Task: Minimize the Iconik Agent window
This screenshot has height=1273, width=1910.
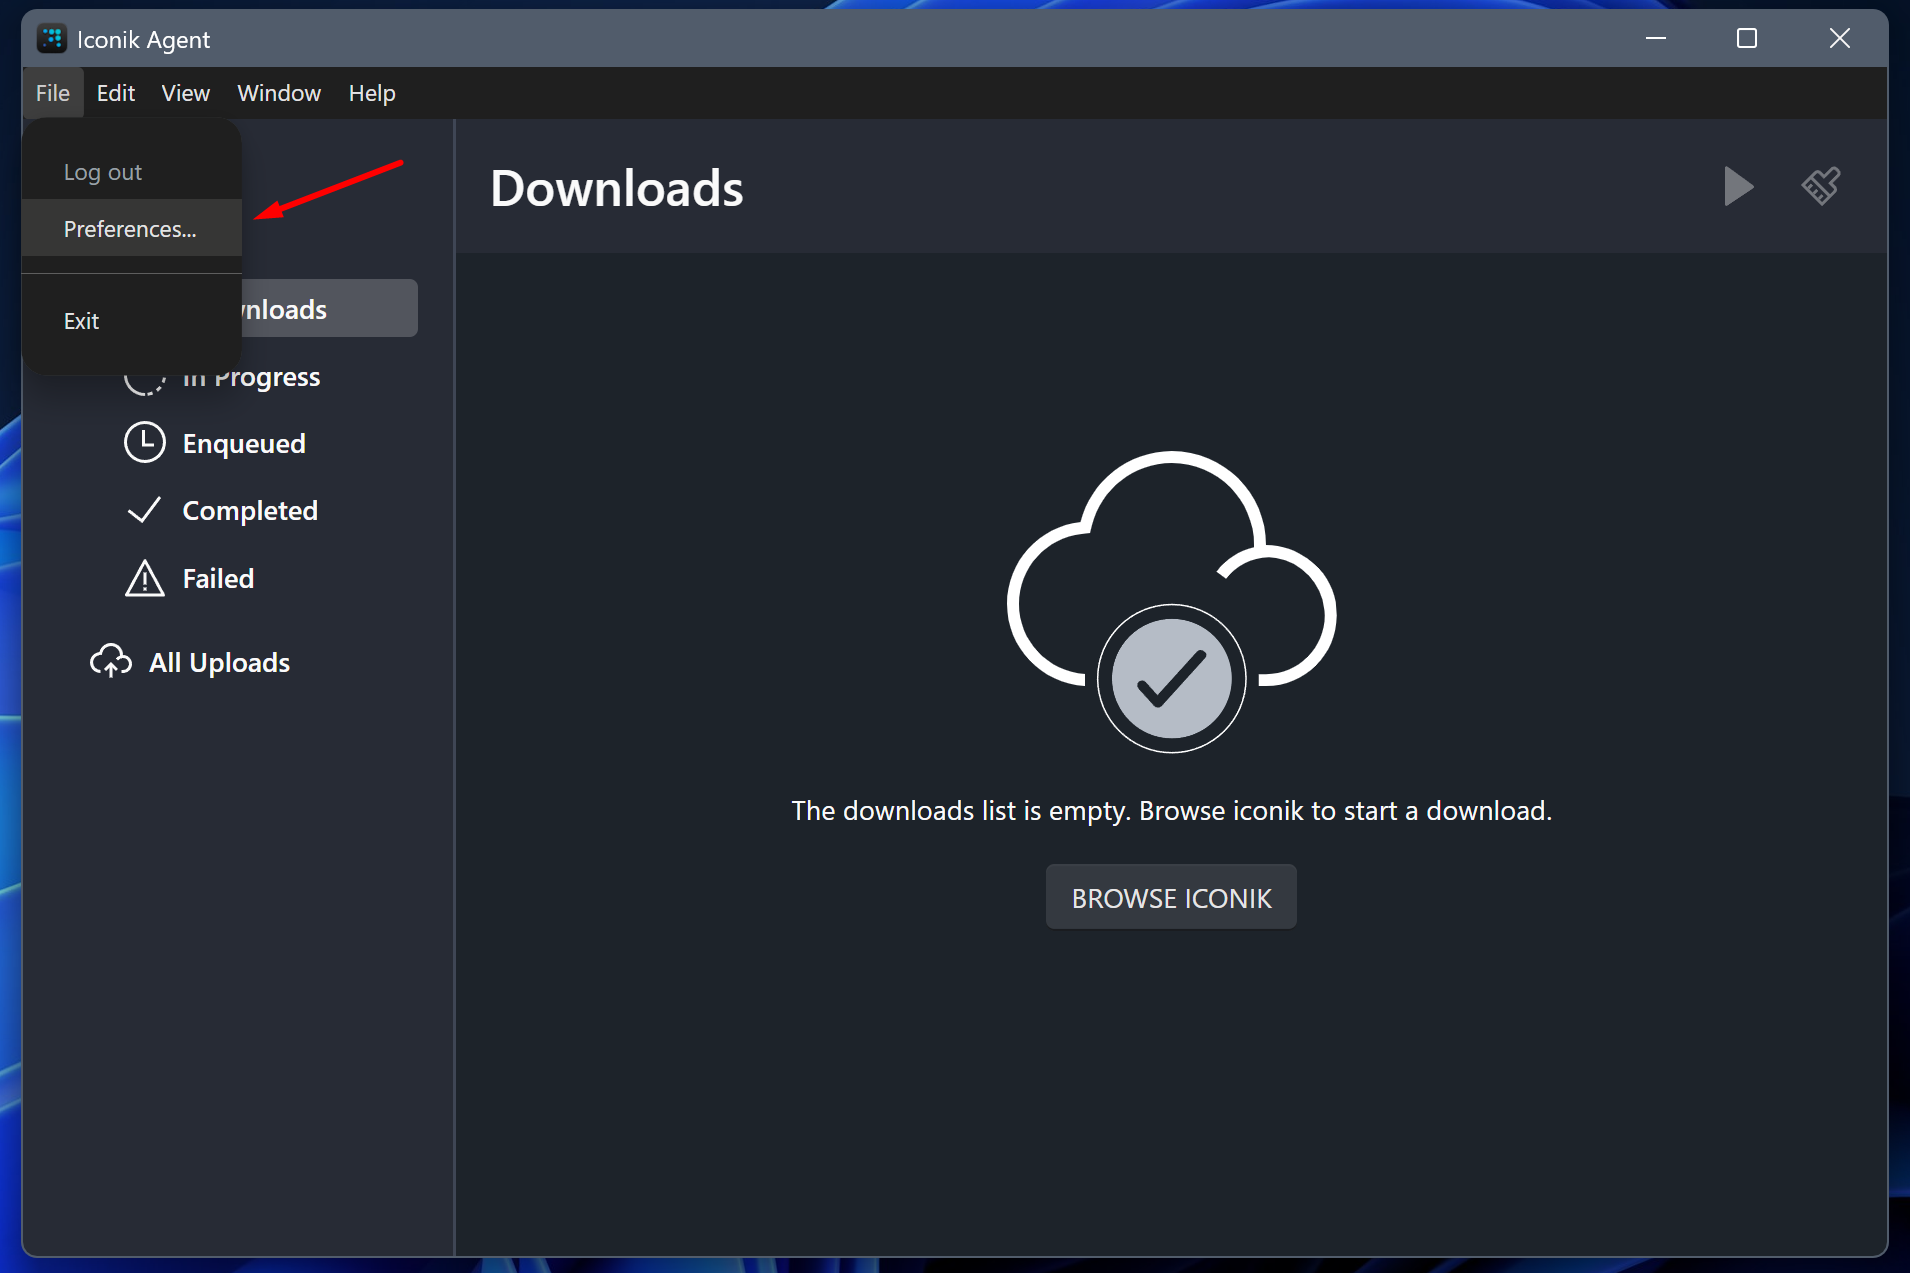Action: click(1656, 39)
